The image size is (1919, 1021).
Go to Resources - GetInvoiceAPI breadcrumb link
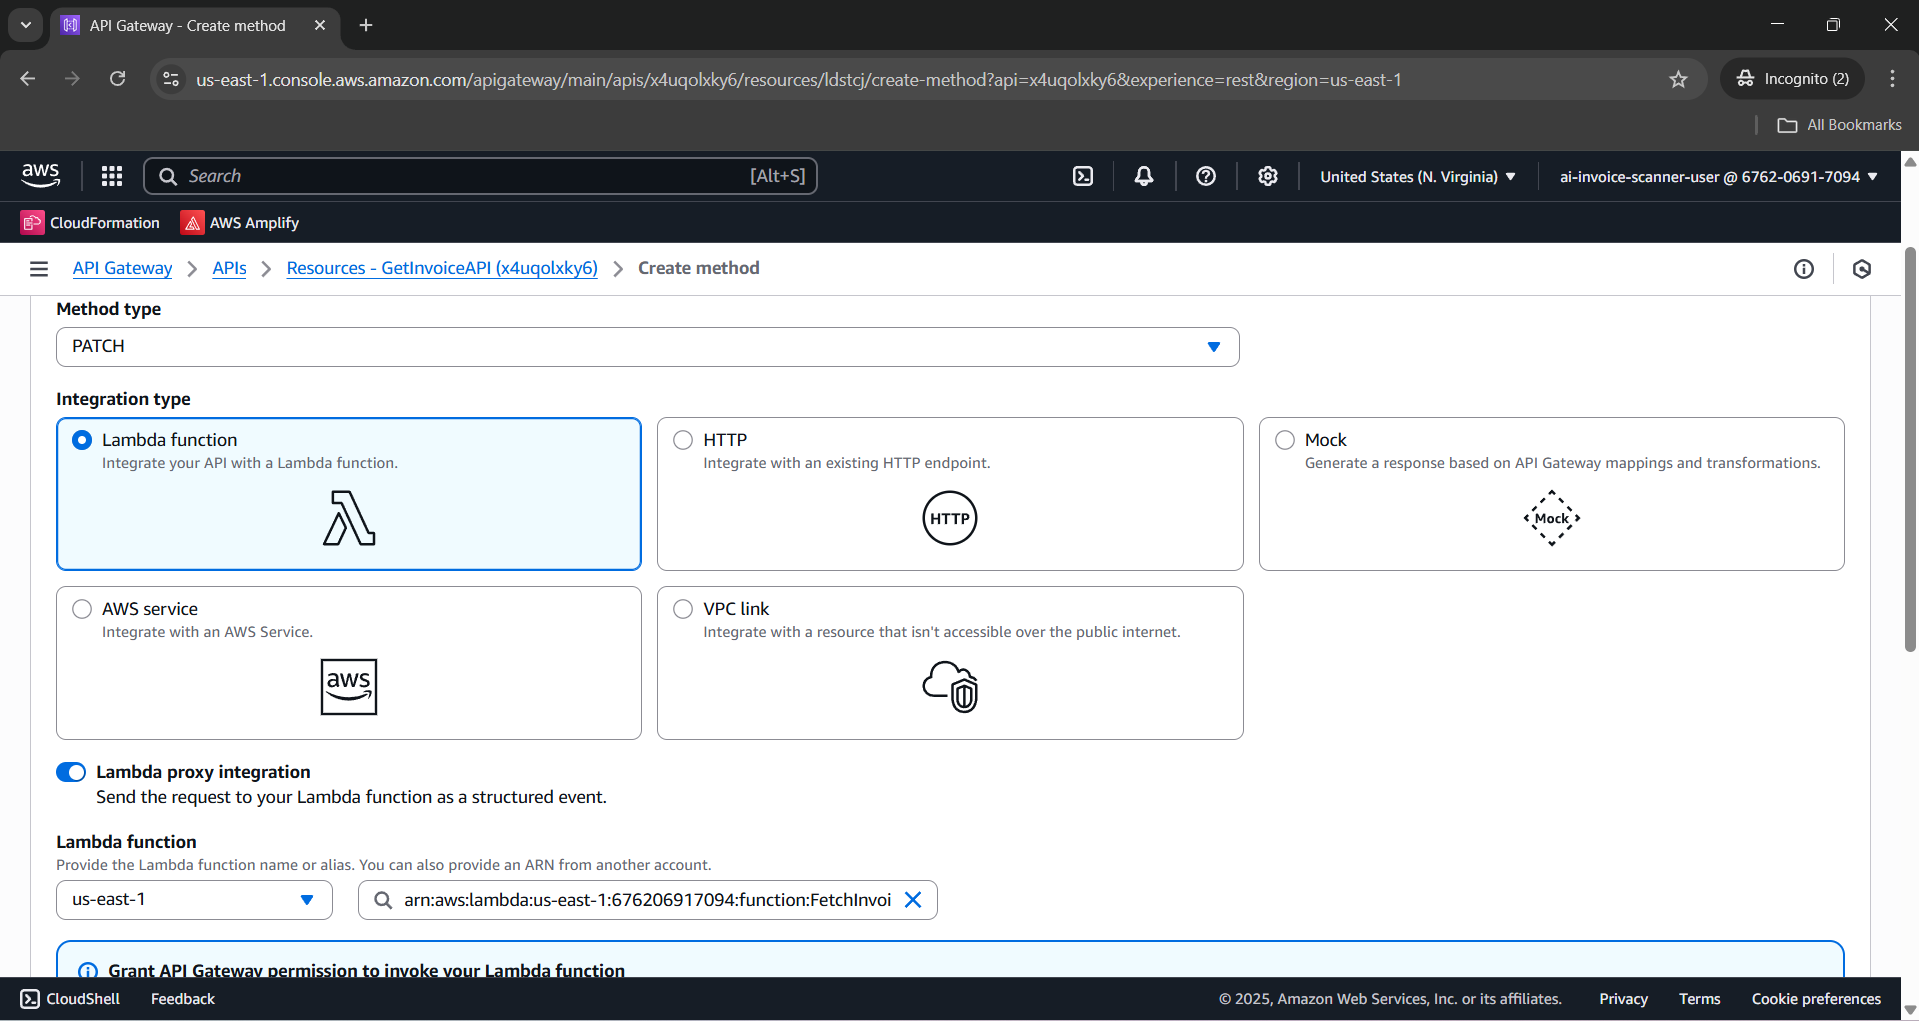[x=442, y=268]
